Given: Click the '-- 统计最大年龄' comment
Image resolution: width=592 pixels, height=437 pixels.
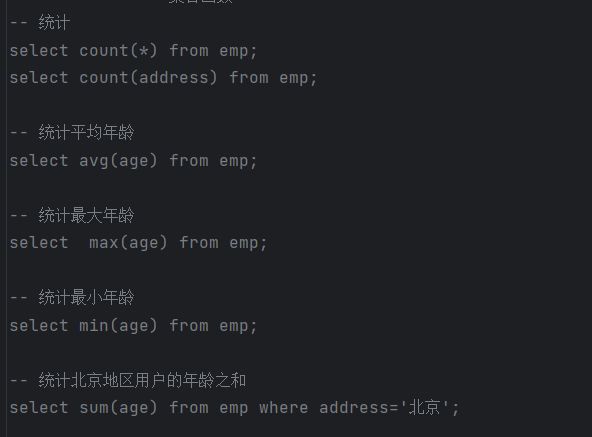Looking at the screenshot, I should 72,215.
